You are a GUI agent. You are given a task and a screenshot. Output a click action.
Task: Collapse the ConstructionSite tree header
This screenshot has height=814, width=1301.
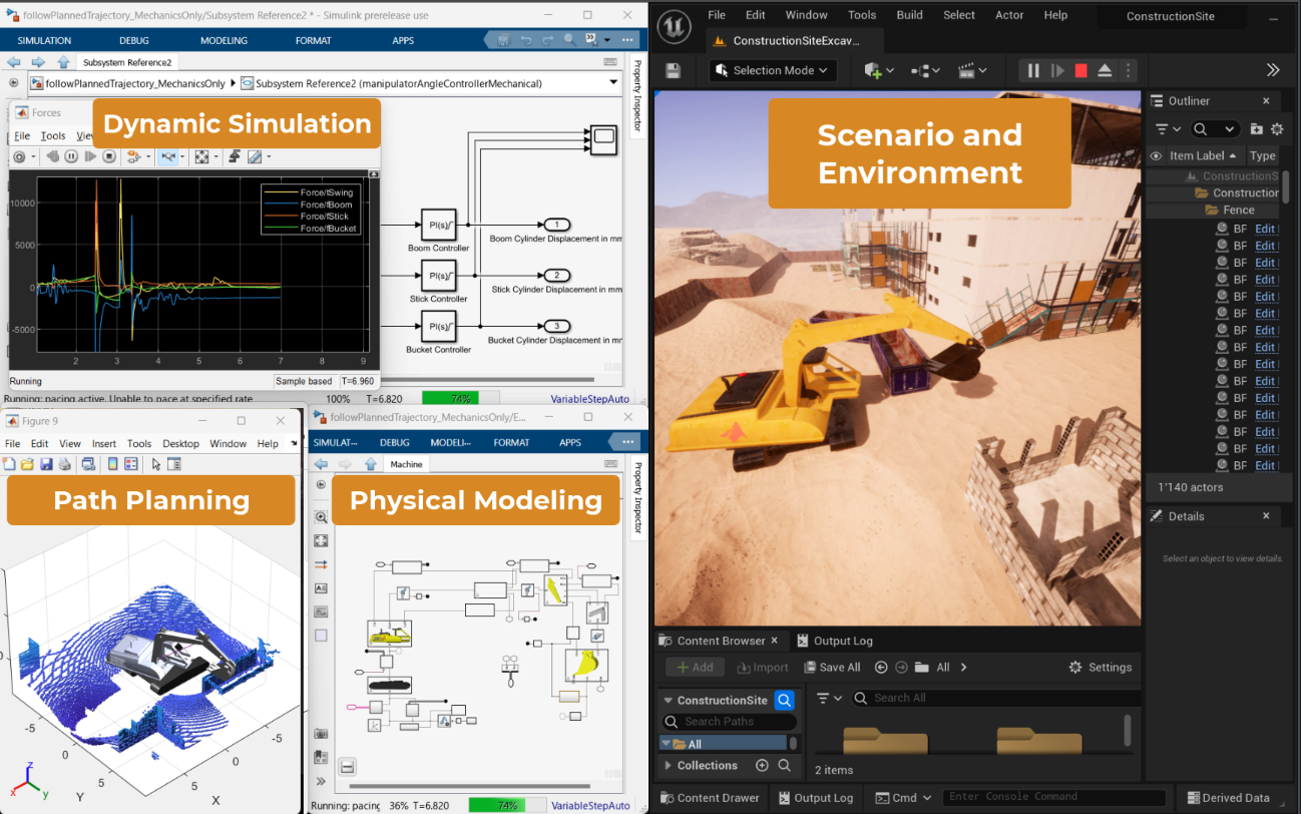click(669, 700)
